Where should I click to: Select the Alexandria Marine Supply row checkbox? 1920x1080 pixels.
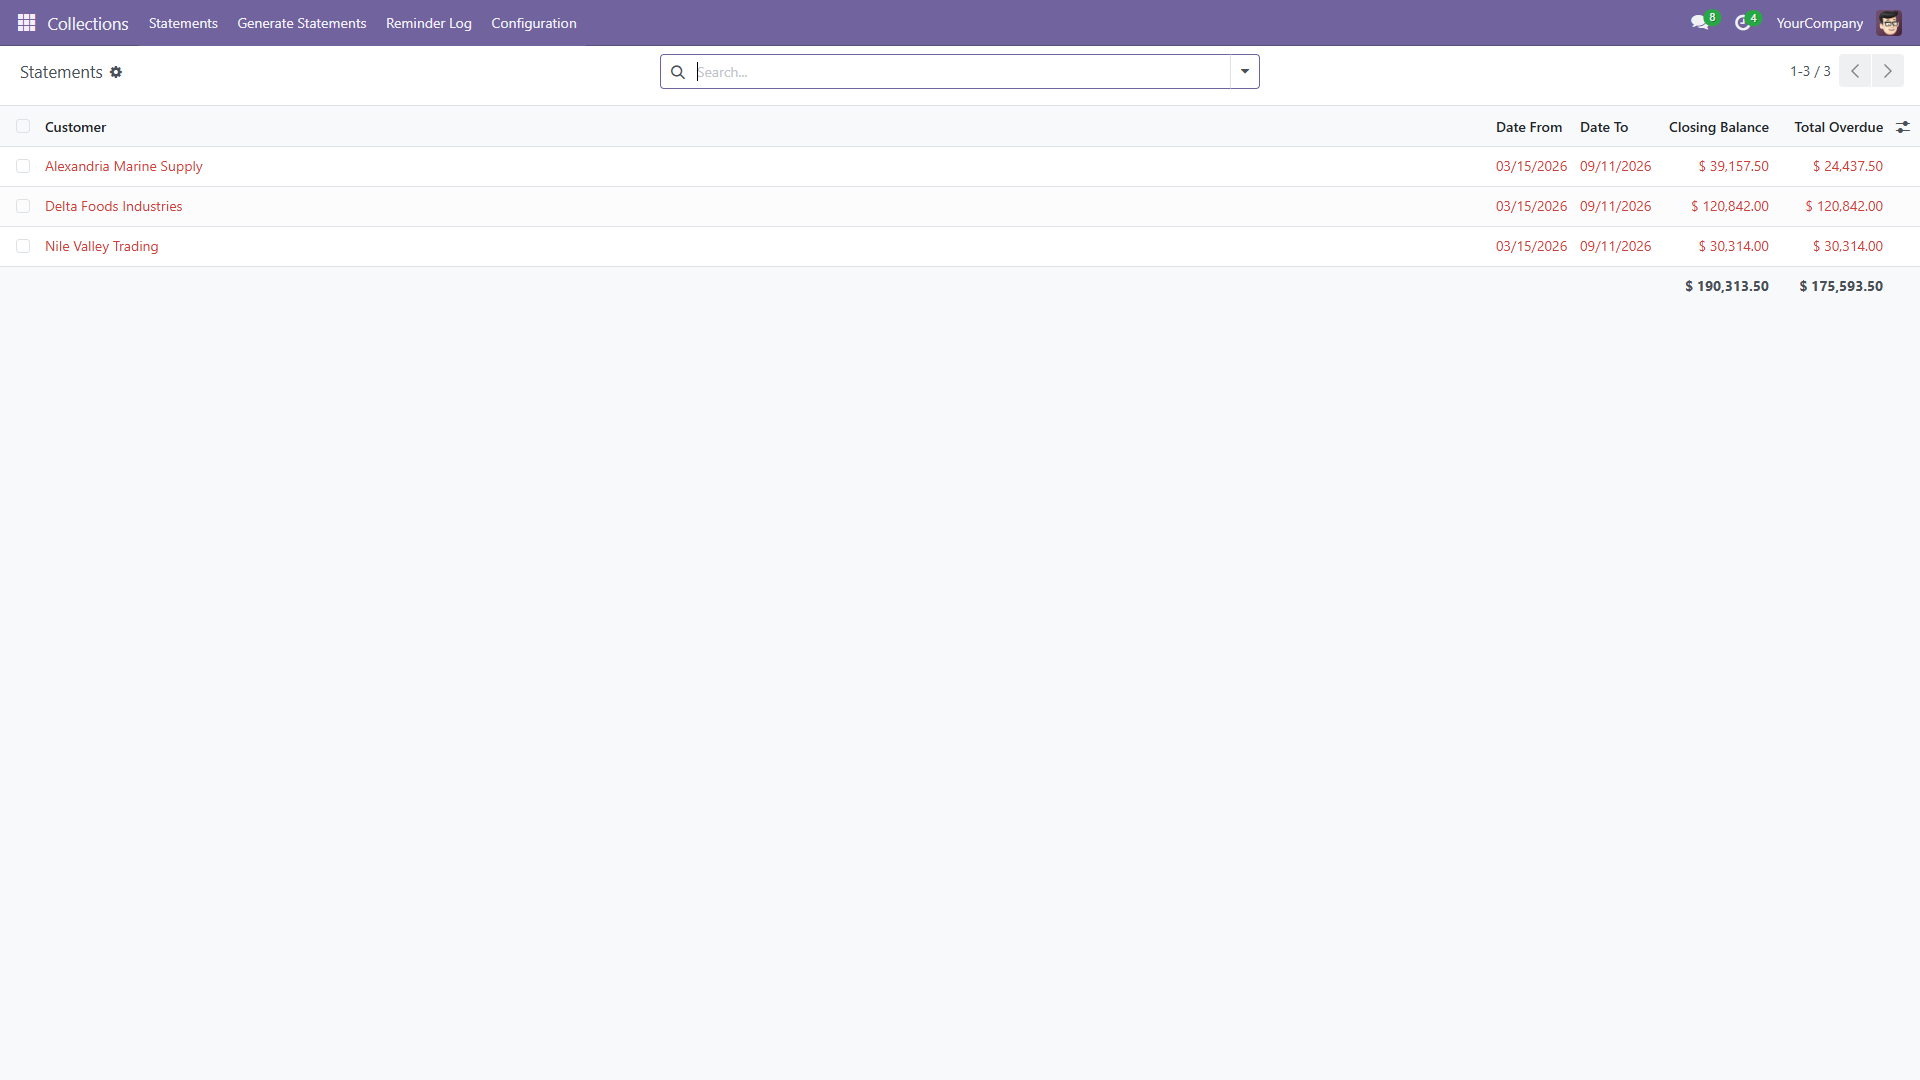23,166
